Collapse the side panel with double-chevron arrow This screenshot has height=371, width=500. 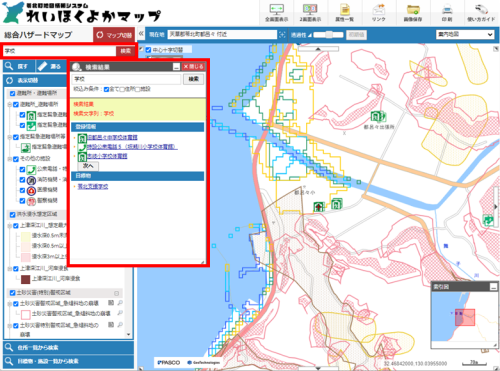pos(141,34)
